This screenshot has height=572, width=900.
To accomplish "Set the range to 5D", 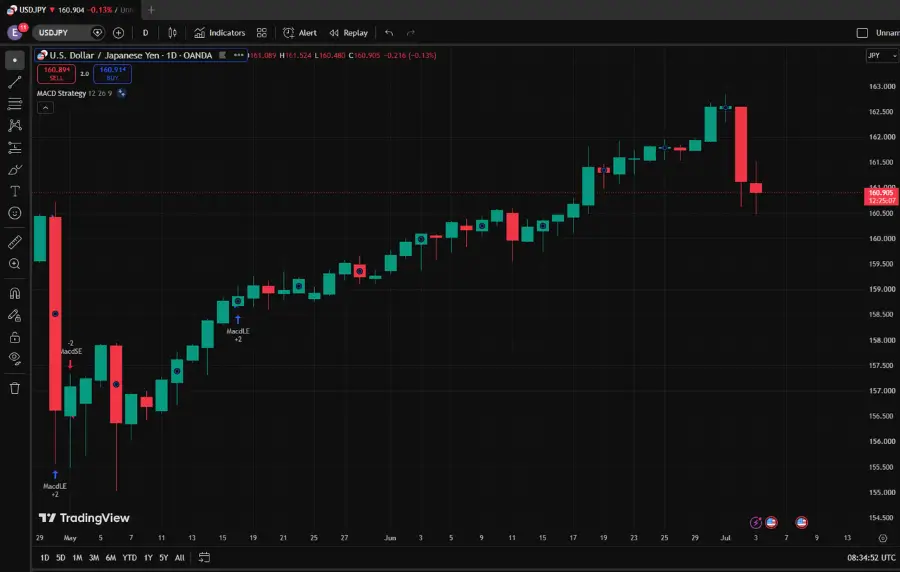I will point(61,557).
